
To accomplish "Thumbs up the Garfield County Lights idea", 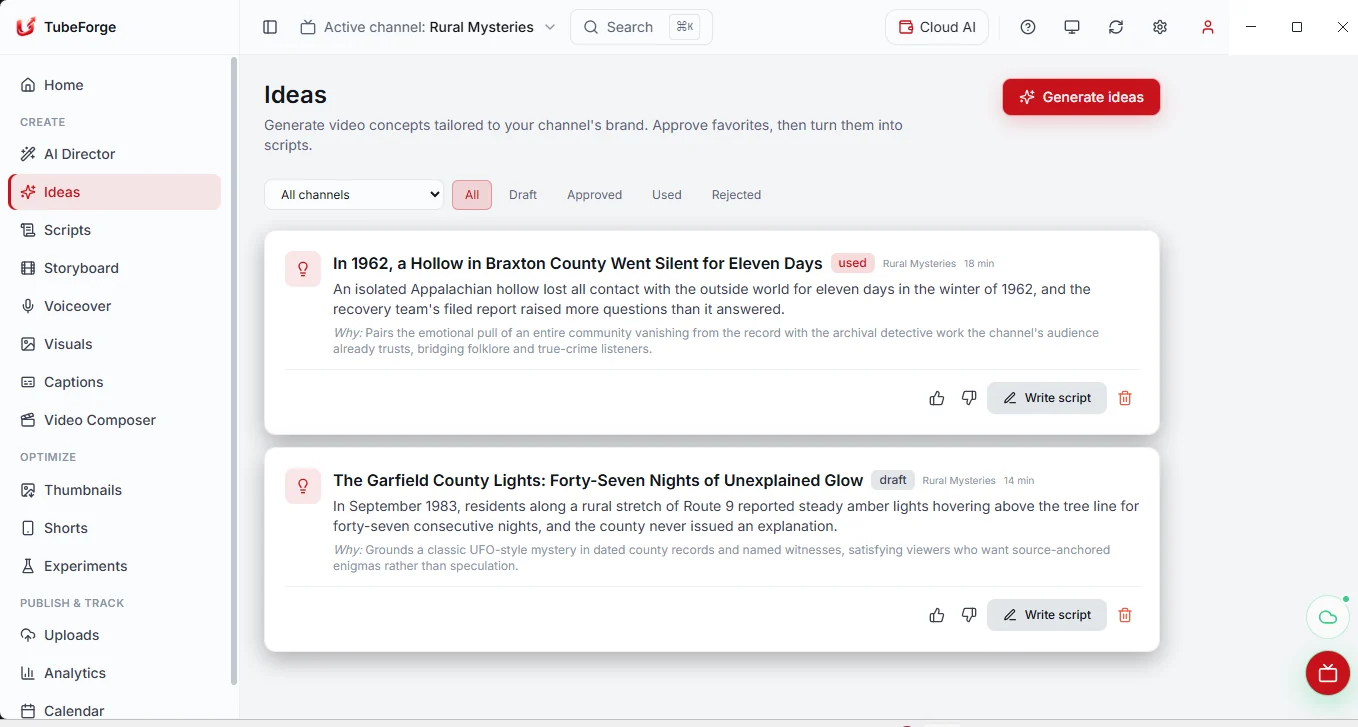I will pos(937,615).
